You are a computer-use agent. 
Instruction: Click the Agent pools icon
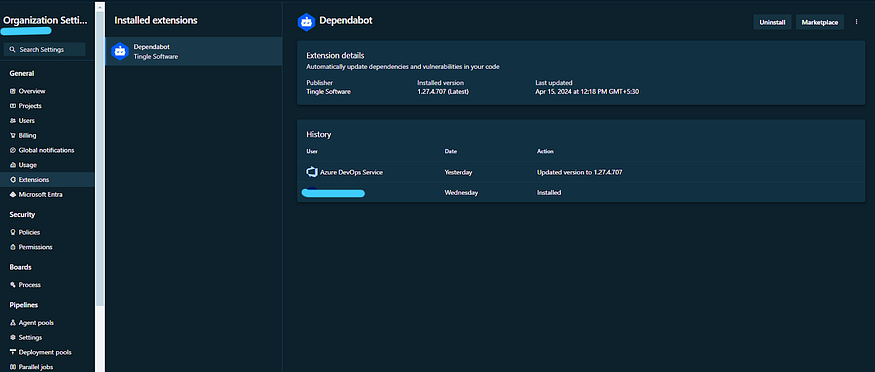13,323
